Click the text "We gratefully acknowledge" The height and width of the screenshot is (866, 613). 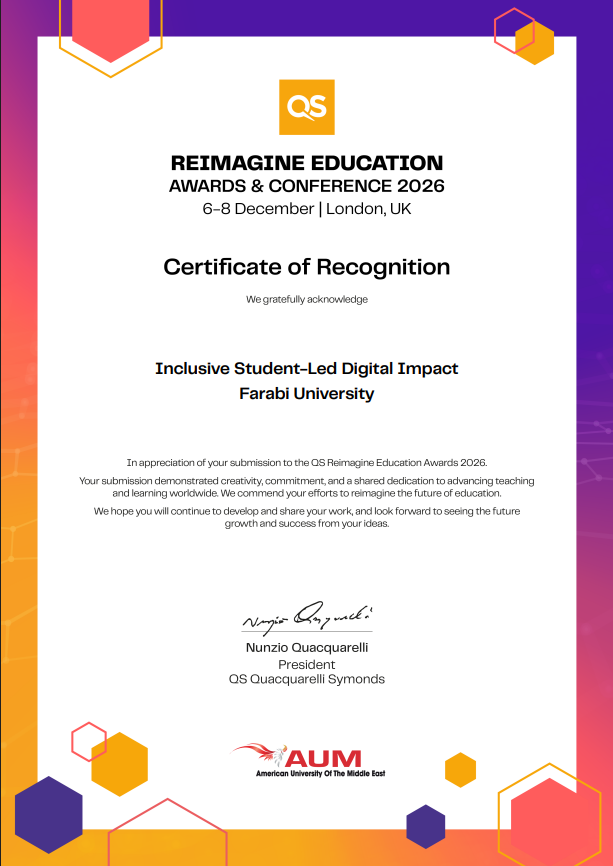tap(306, 299)
